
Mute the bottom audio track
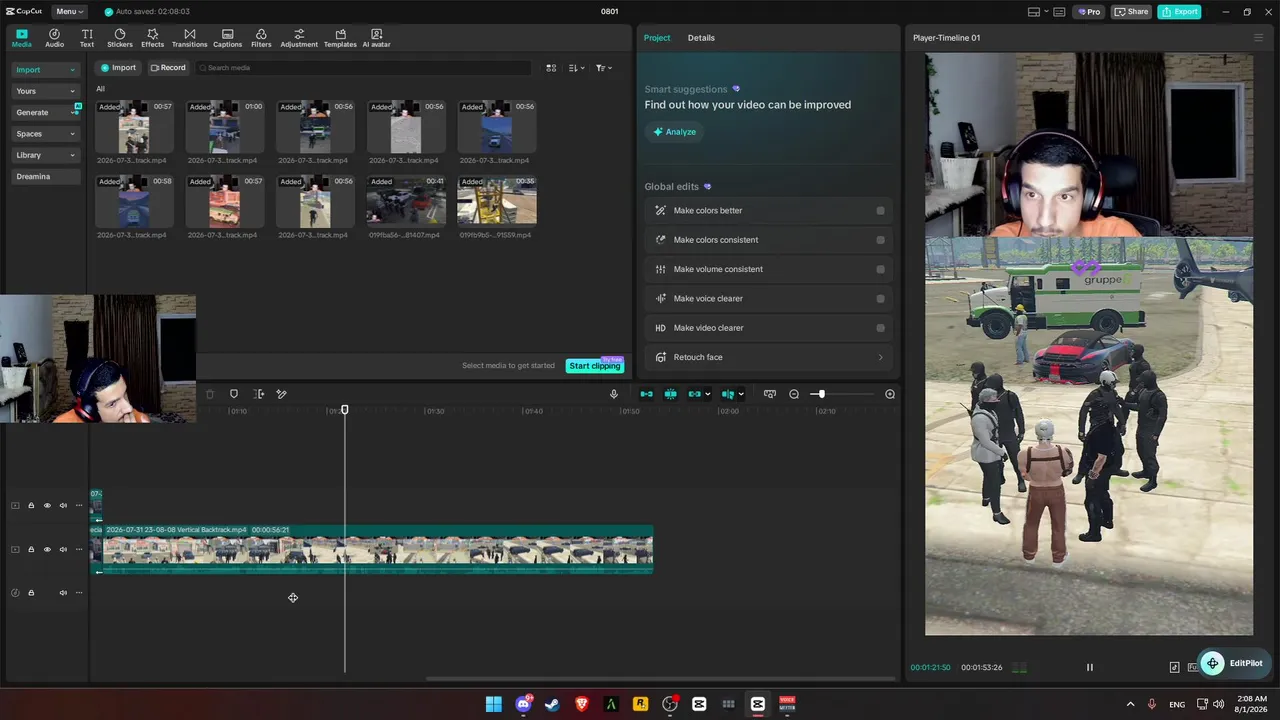pyautogui.click(x=63, y=593)
